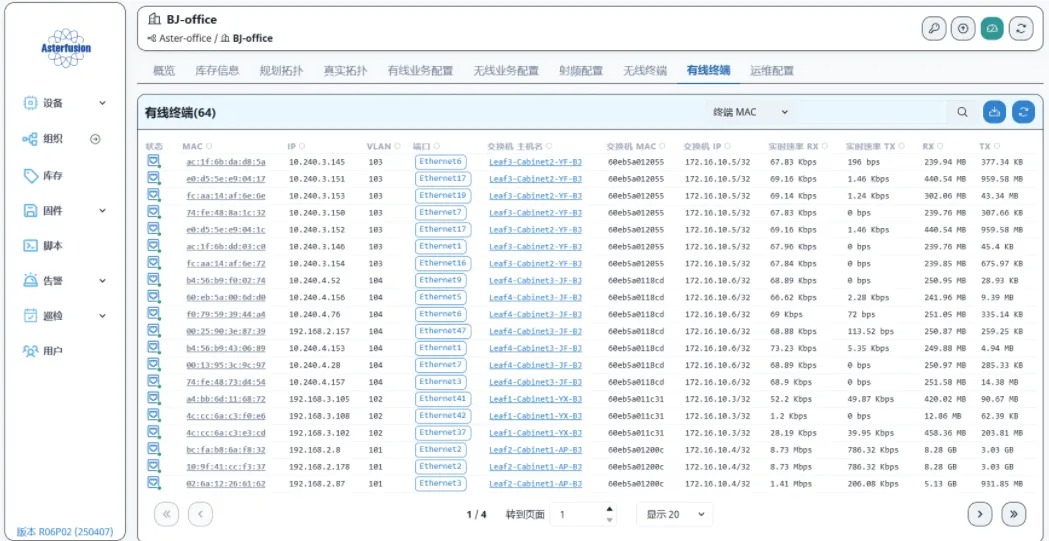Switch to the 射频配置 tab
The image size is (1049, 541).
pyautogui.click(x=581, y=70)
